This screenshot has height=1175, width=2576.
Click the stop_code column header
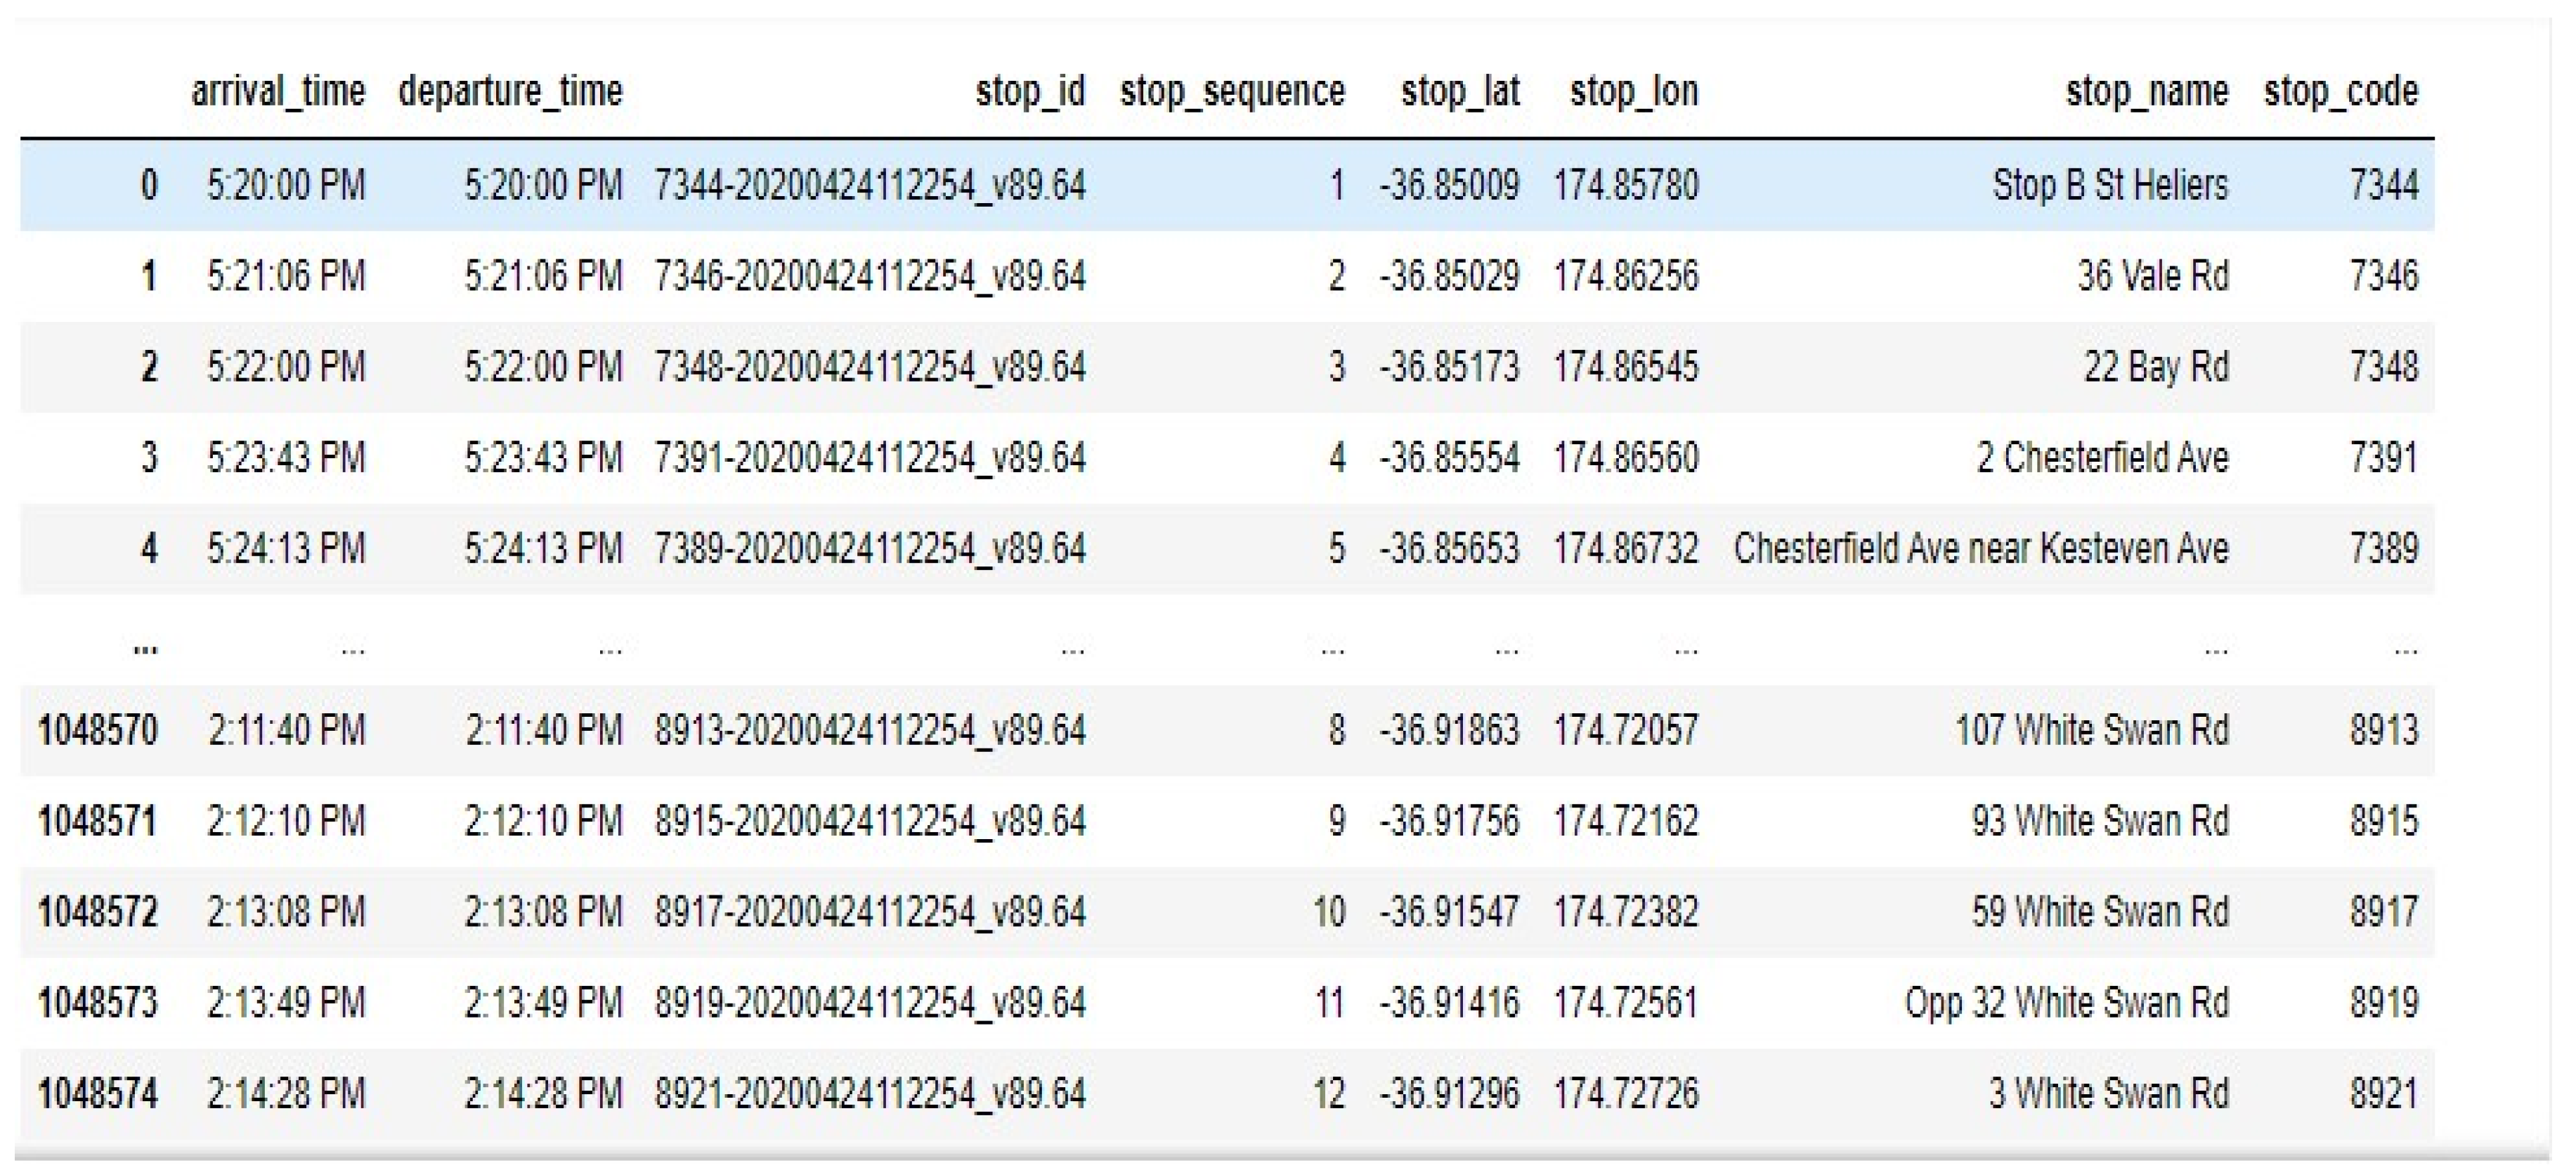click(2340, 92)
